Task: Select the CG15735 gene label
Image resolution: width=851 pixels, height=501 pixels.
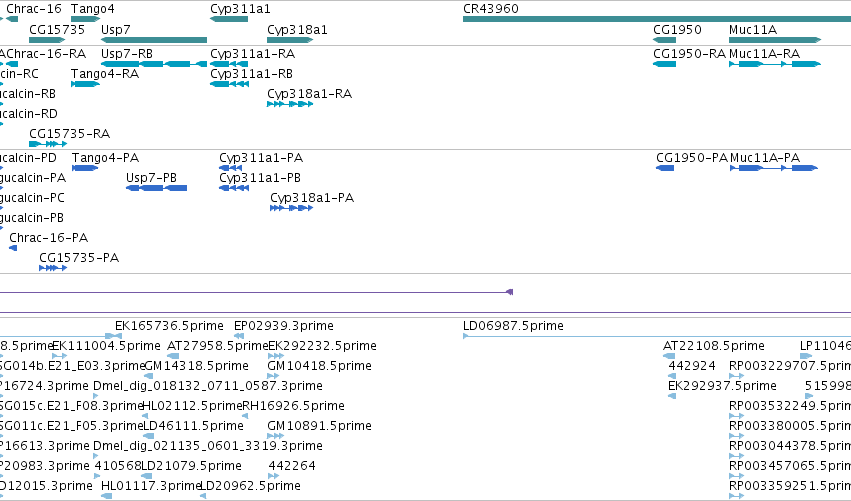Action: coord(57,29)
